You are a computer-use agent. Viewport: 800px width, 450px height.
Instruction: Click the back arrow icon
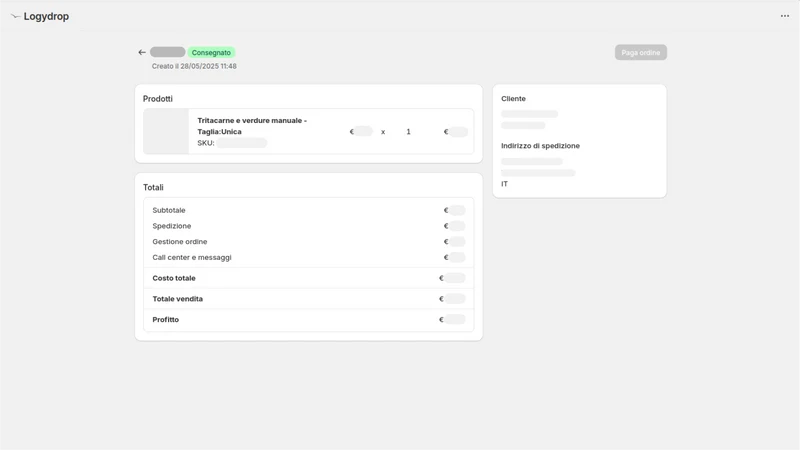click(x=142, y=52)
